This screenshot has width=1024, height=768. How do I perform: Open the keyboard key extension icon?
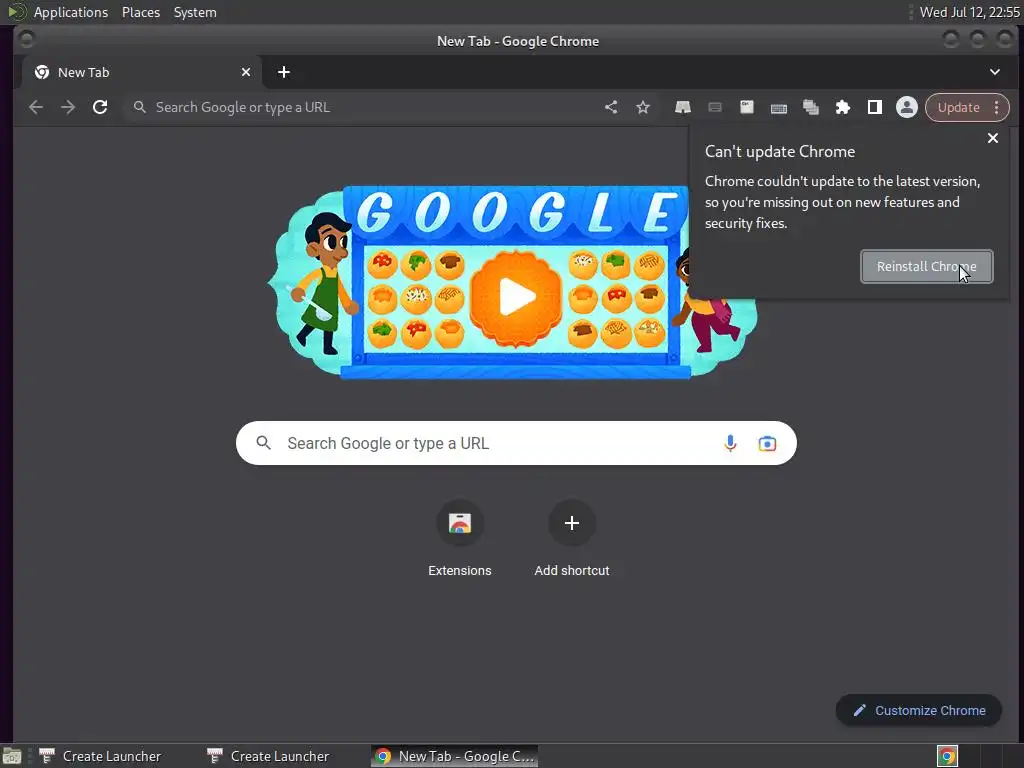(x=746, y=107)
